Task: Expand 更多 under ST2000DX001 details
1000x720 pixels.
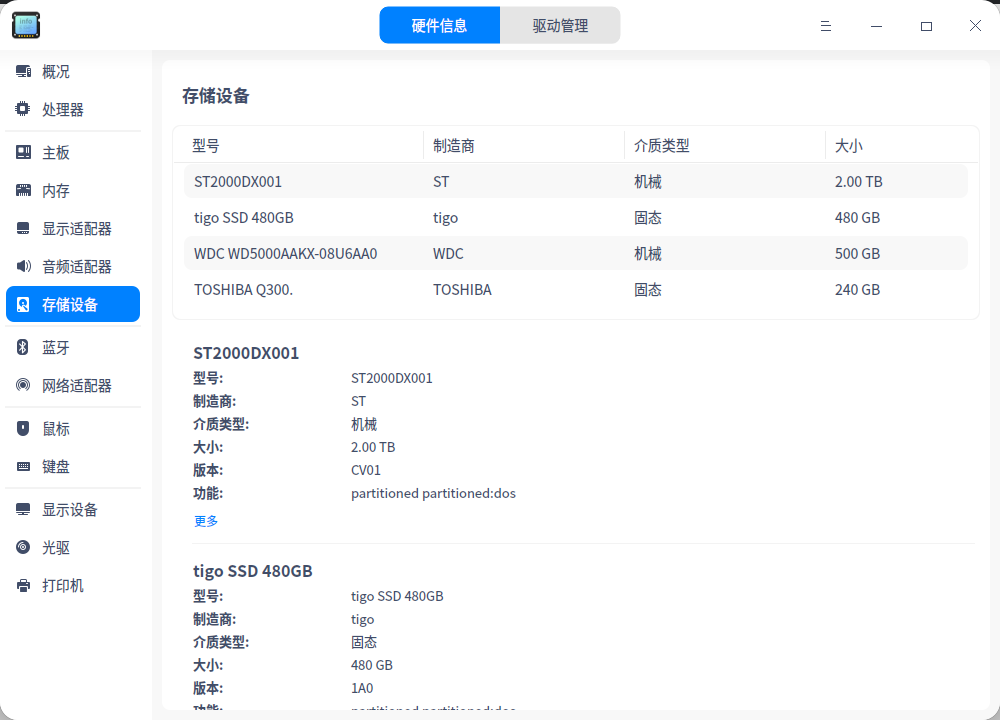Action: tap(205, 521)
